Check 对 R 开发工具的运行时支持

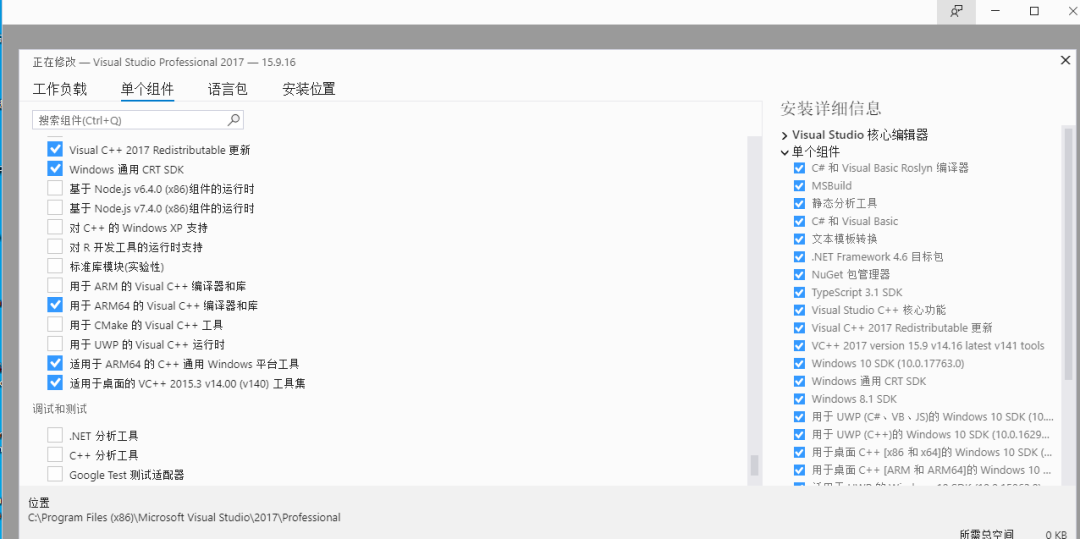(x=55, y=246)
